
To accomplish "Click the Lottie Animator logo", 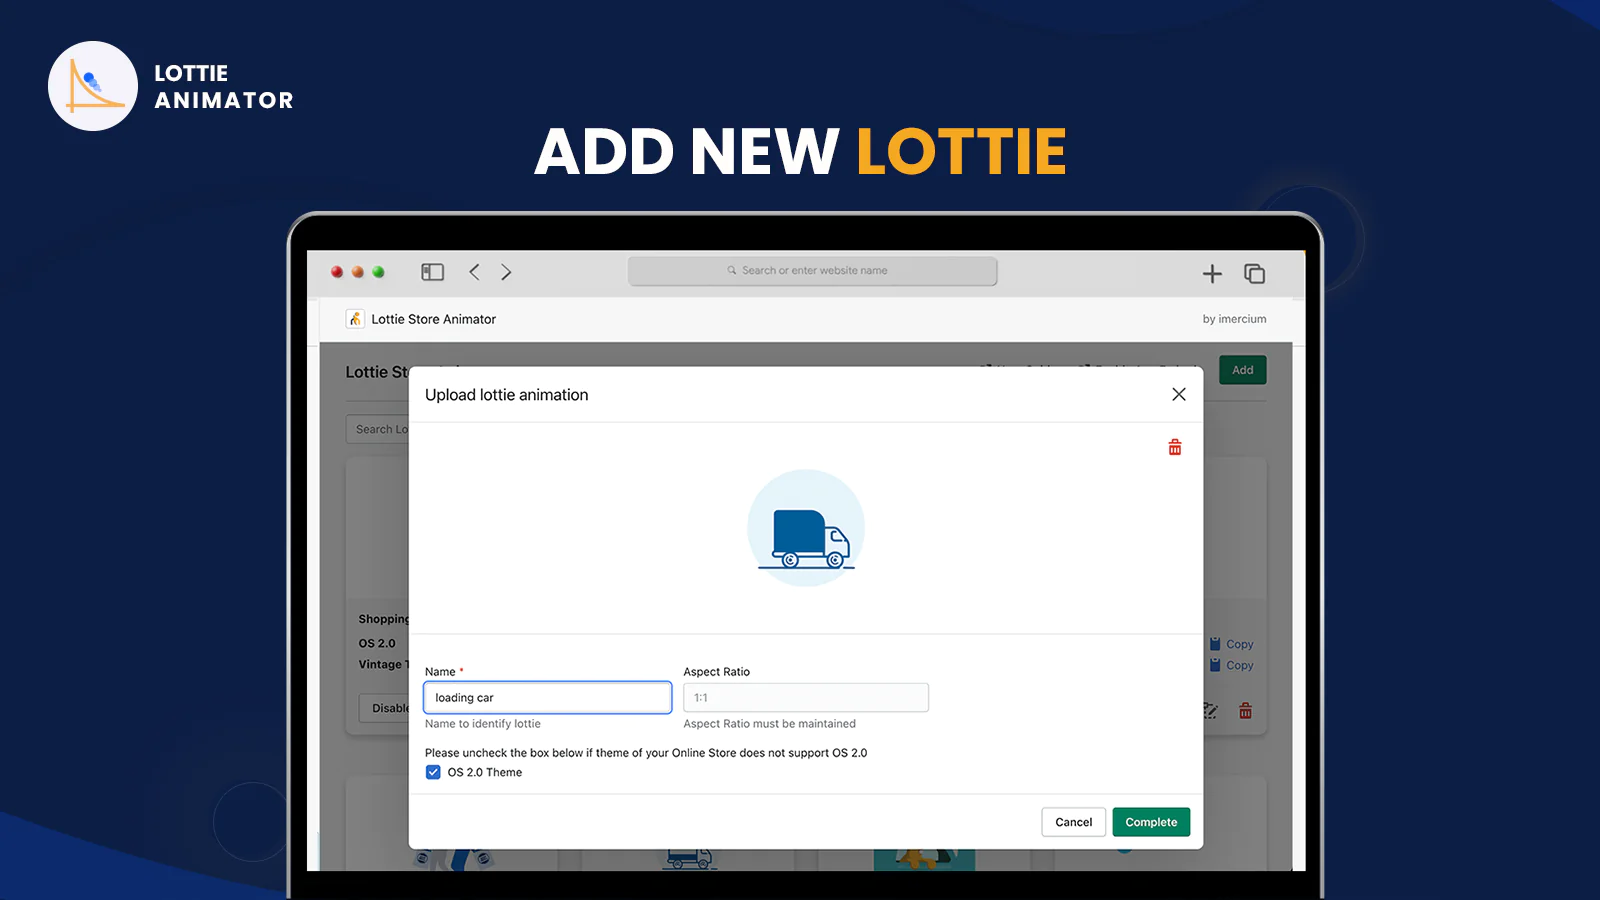I will tap(93, 86).
